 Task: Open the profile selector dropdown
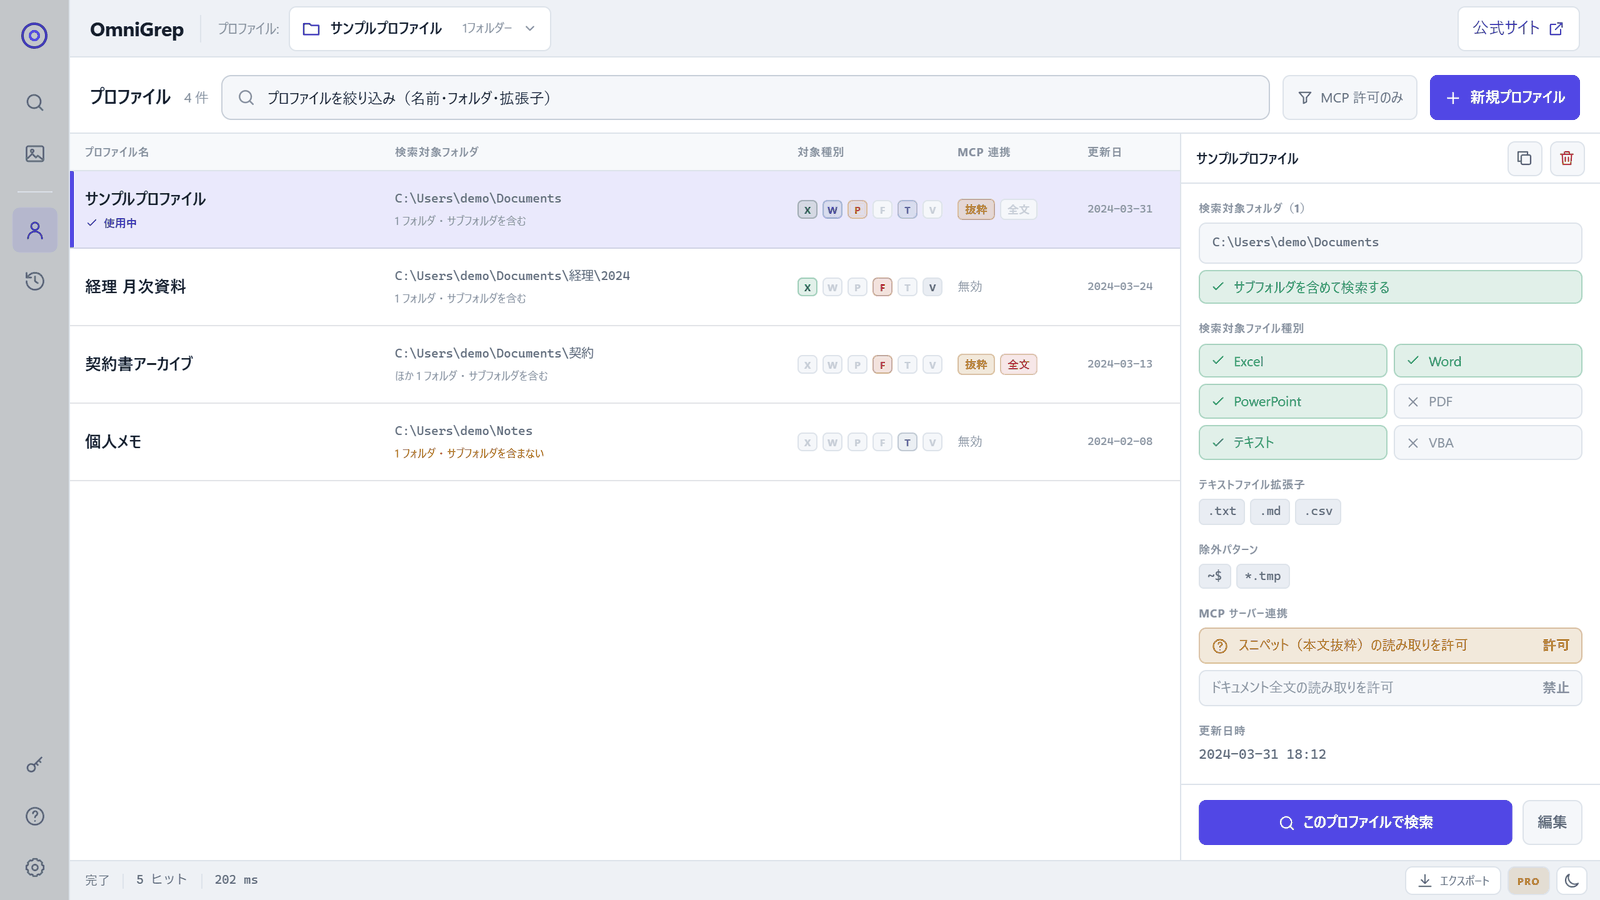(420, 29)
